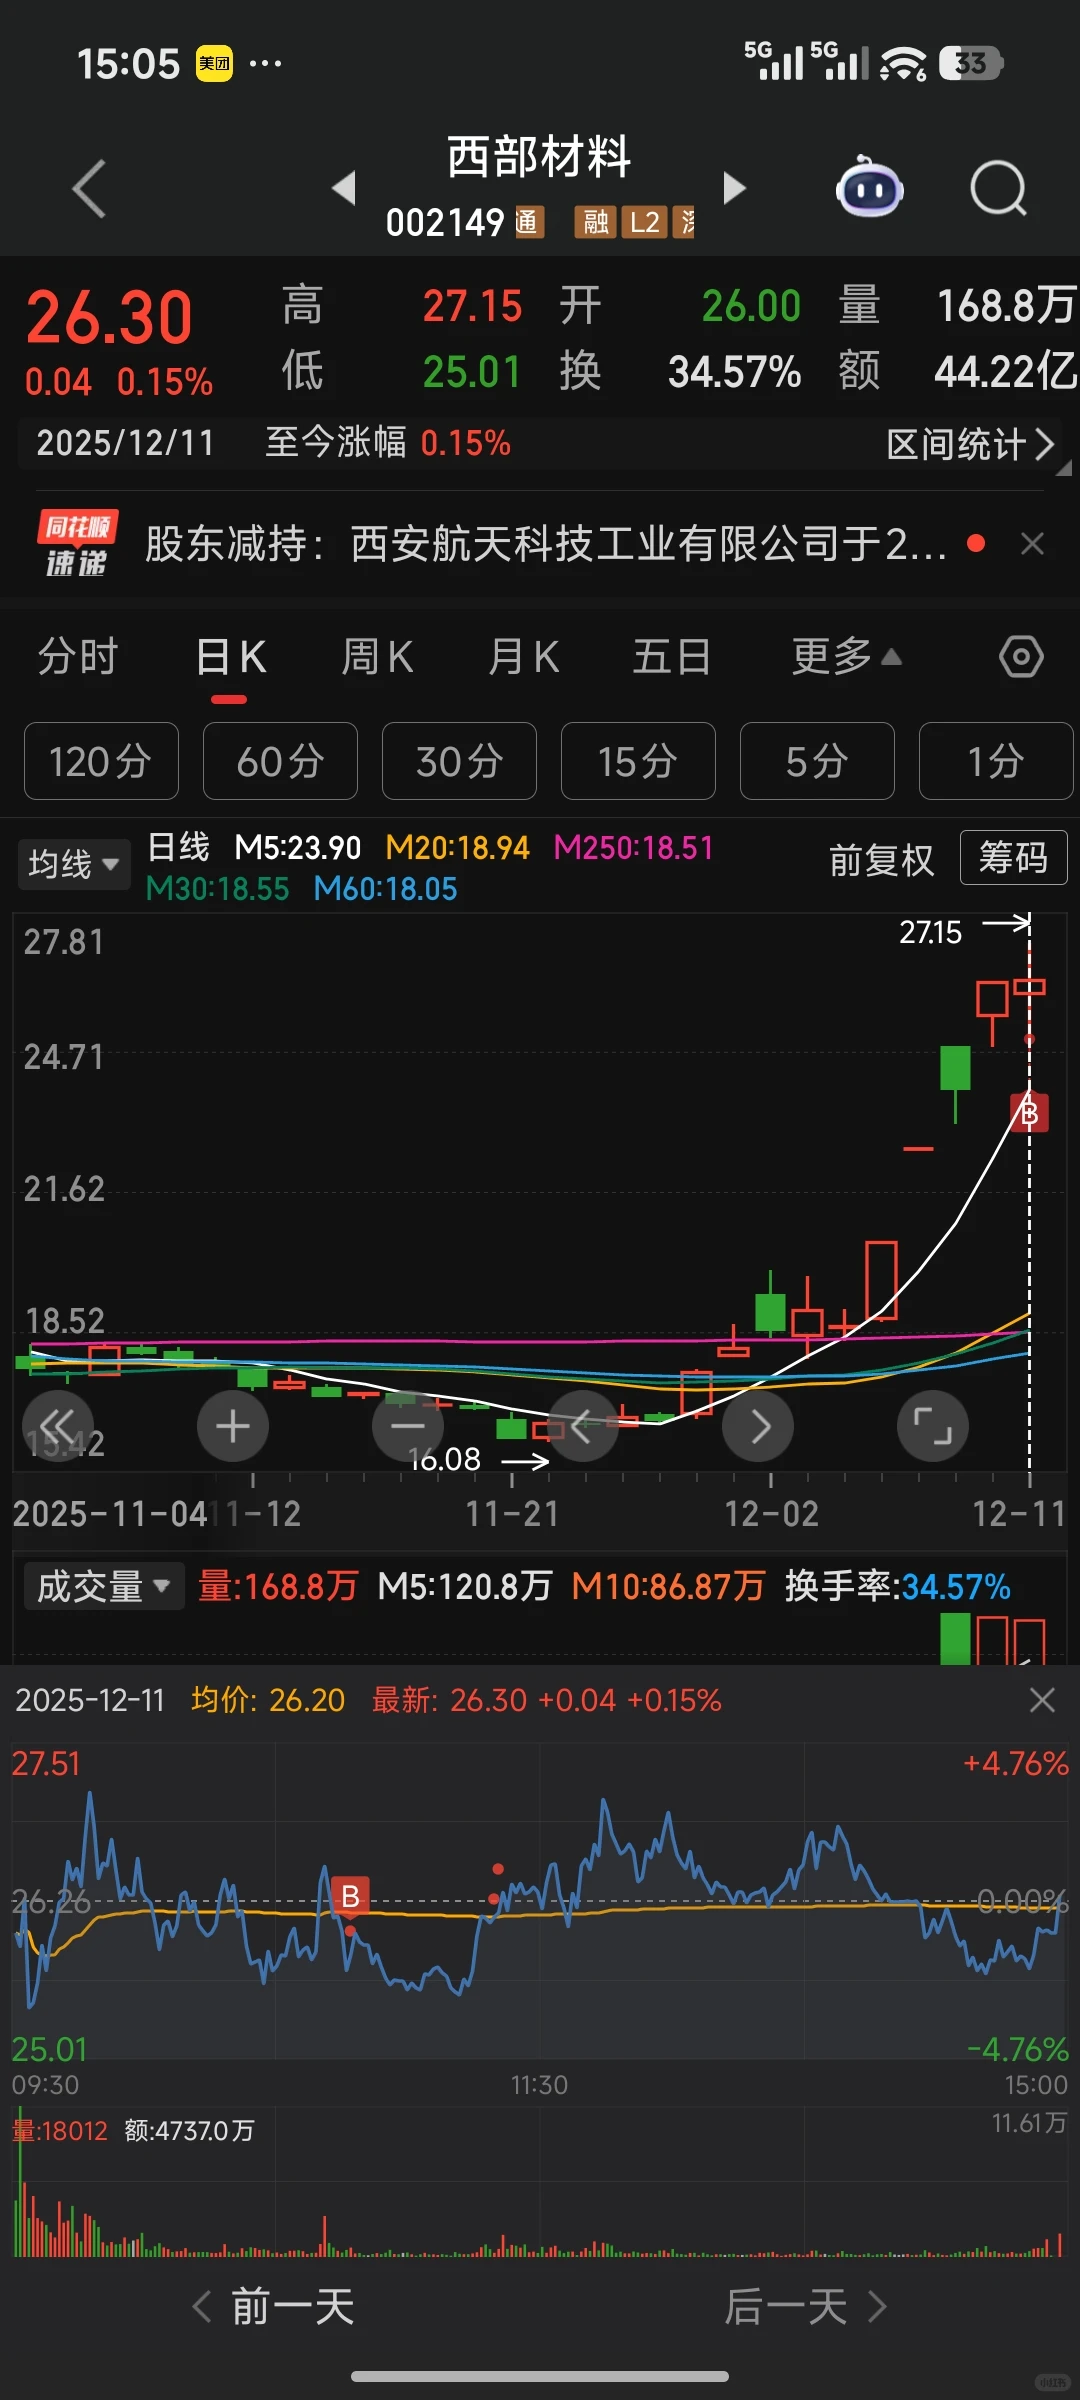This screenshot has width=1080, height=2400.
Task: Zoom out the K-line chart
Action: 408,1426
